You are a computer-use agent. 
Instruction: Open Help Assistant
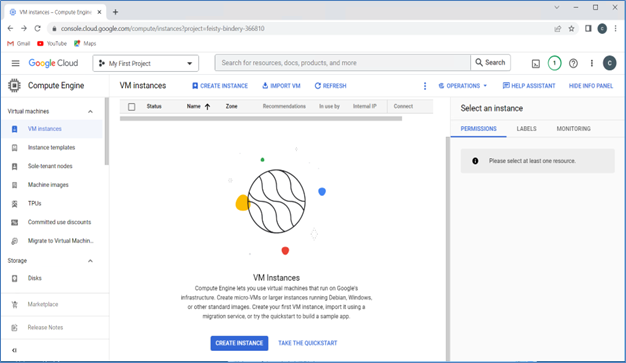[529, 86]
